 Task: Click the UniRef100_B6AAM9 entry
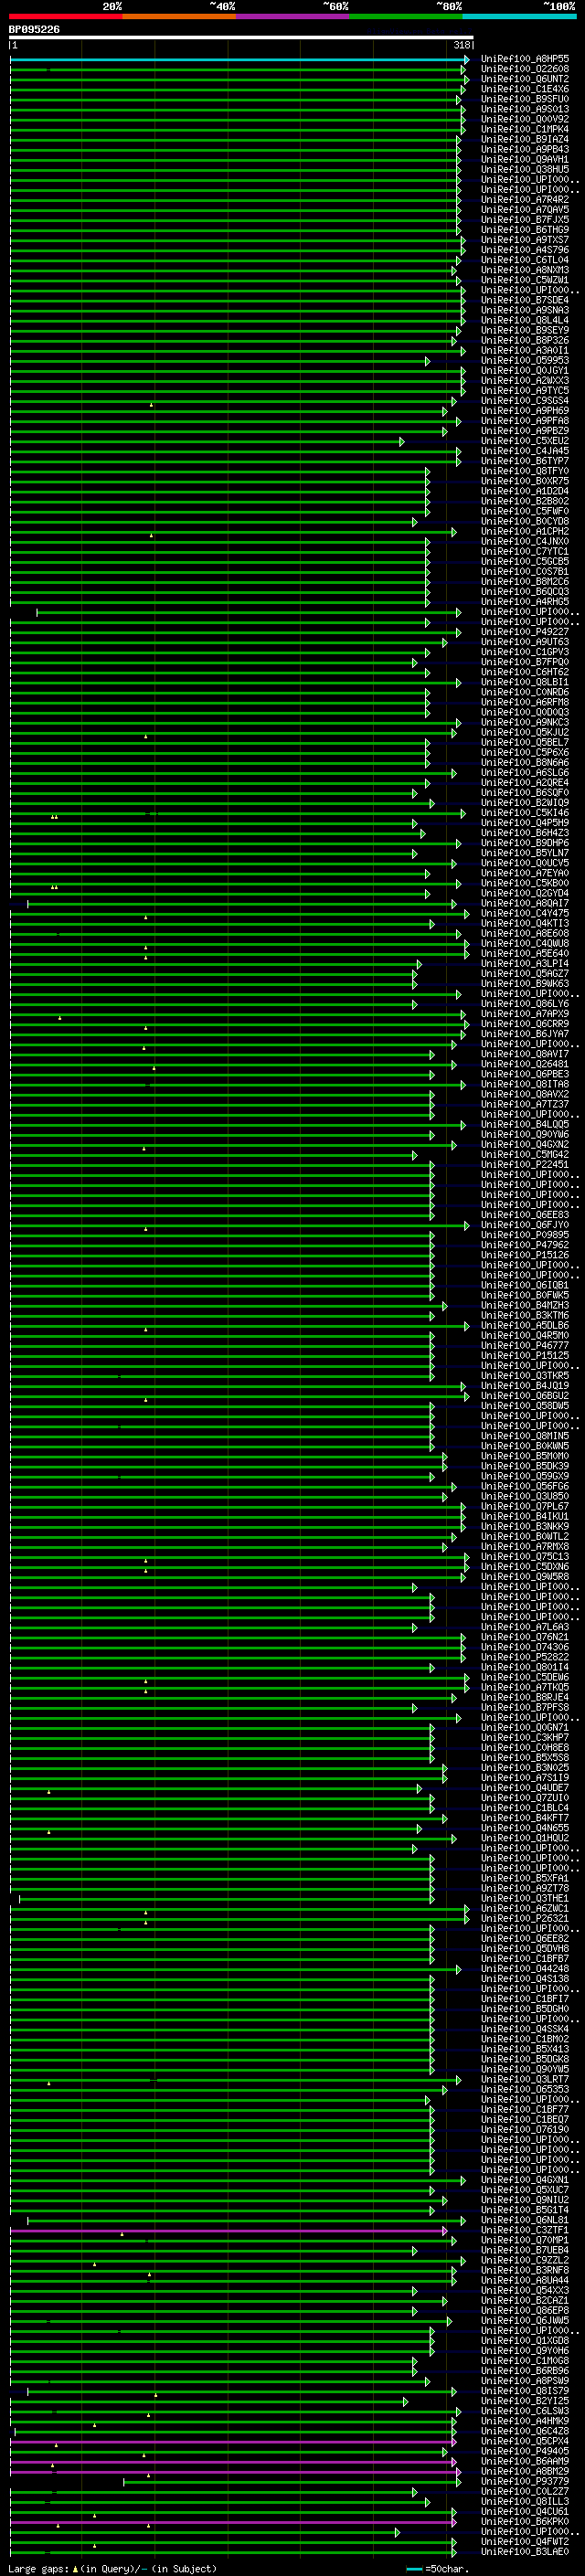pyautogui.click(x=525, y=2463)
